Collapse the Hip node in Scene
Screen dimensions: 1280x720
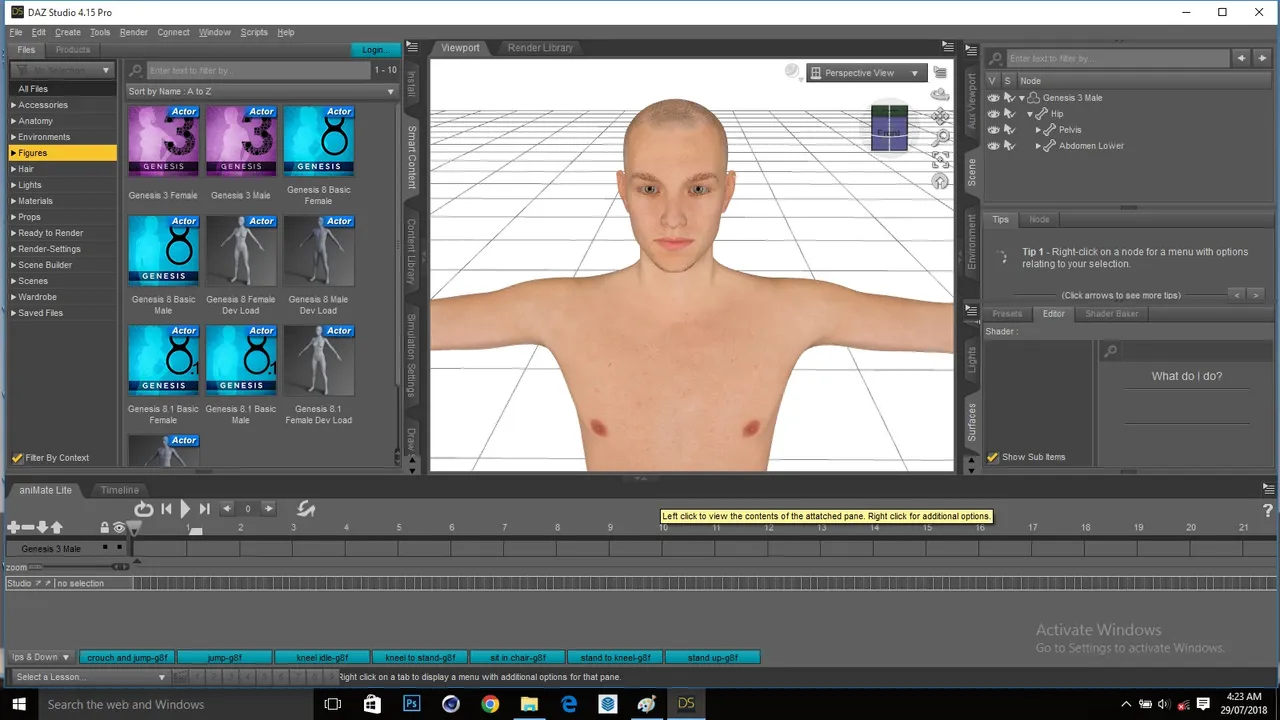pyautogui.click(x=1030, y=114)
